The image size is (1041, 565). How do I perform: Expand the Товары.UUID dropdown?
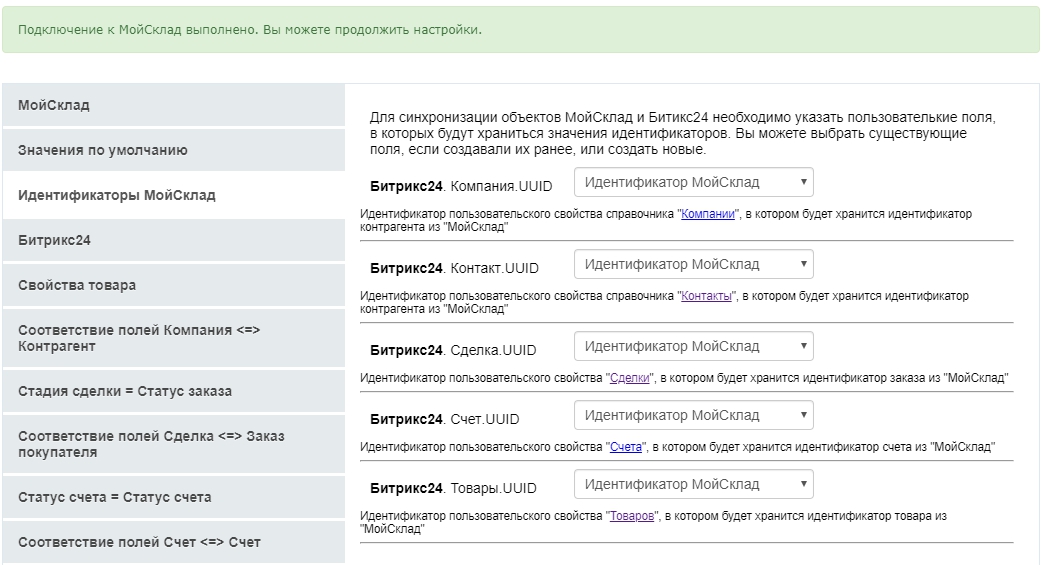pos(693,485)
